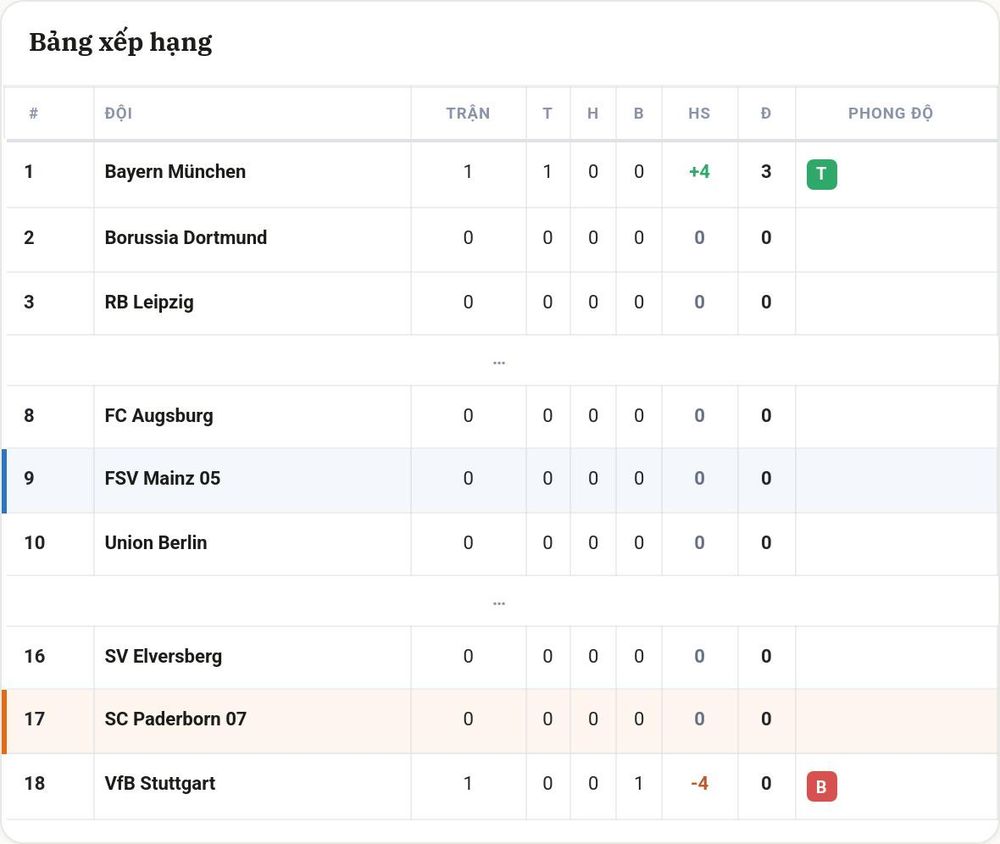Viewport: 1000px width, 844px height.
Task: Click the +4 goal difference for Bayern
Action: pyautogui.click(x=699, y=172)
